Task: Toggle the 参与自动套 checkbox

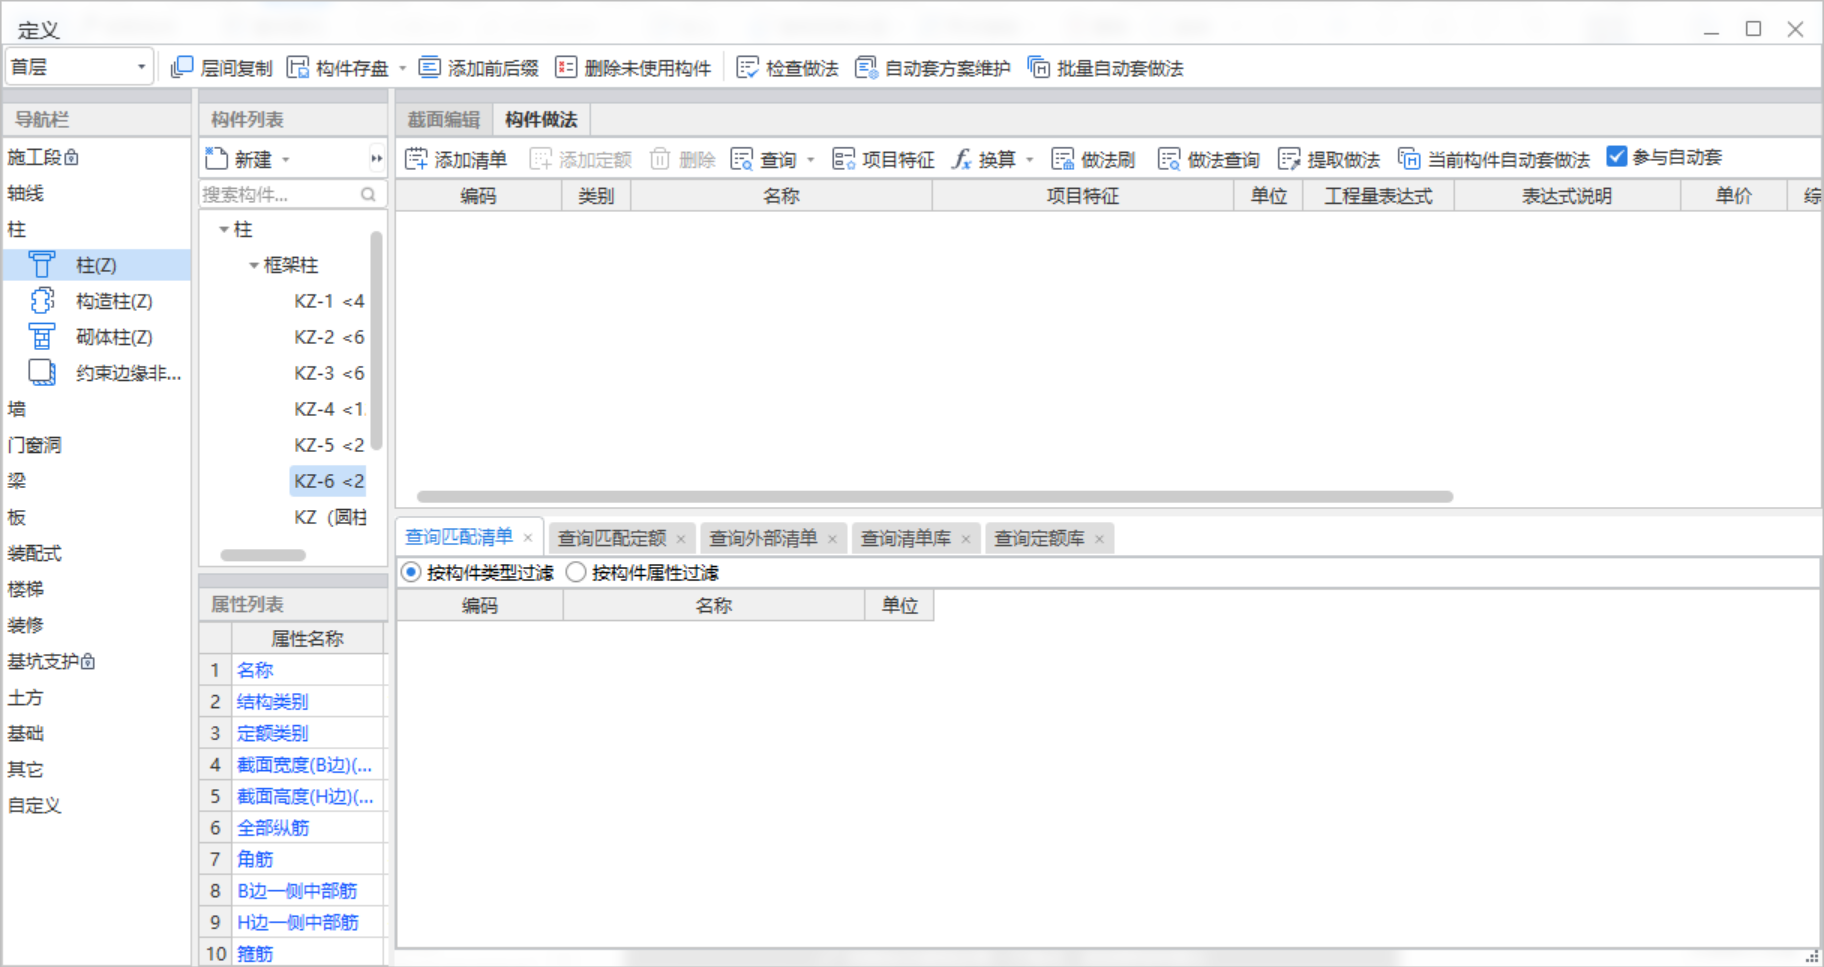Action: (1617, 156)
